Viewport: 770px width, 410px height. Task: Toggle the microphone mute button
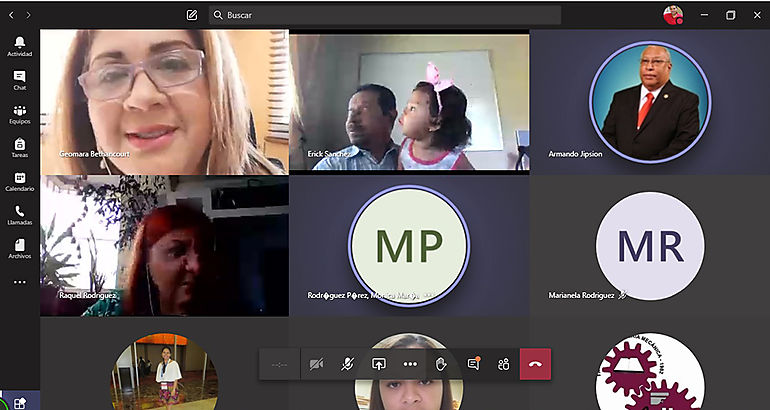click(x=348, y=364)
